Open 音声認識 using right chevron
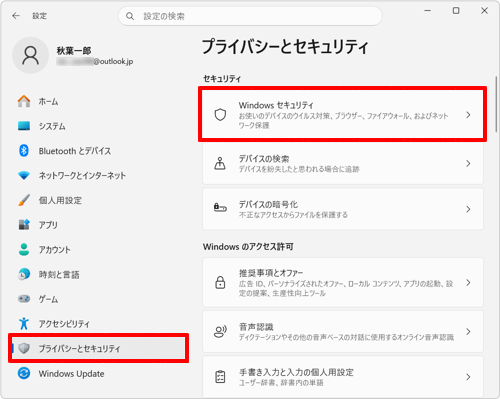The height and width of the screenshot is (399, 500). click(x=468, y=331)
